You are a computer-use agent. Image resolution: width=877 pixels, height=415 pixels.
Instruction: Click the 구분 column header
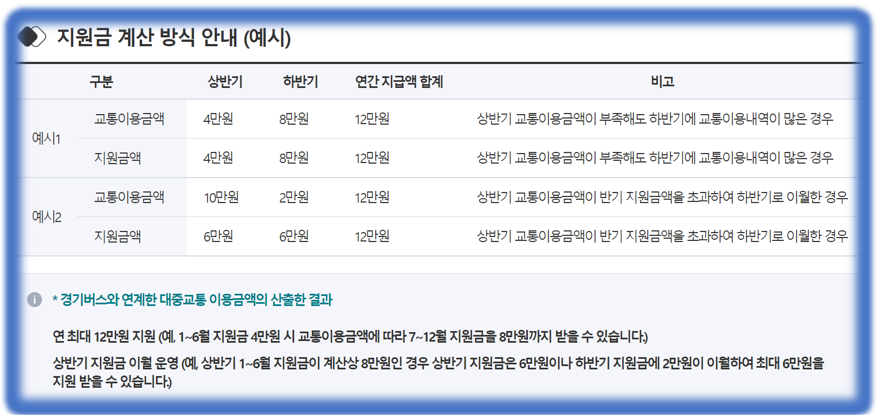[x=101, y=82]
